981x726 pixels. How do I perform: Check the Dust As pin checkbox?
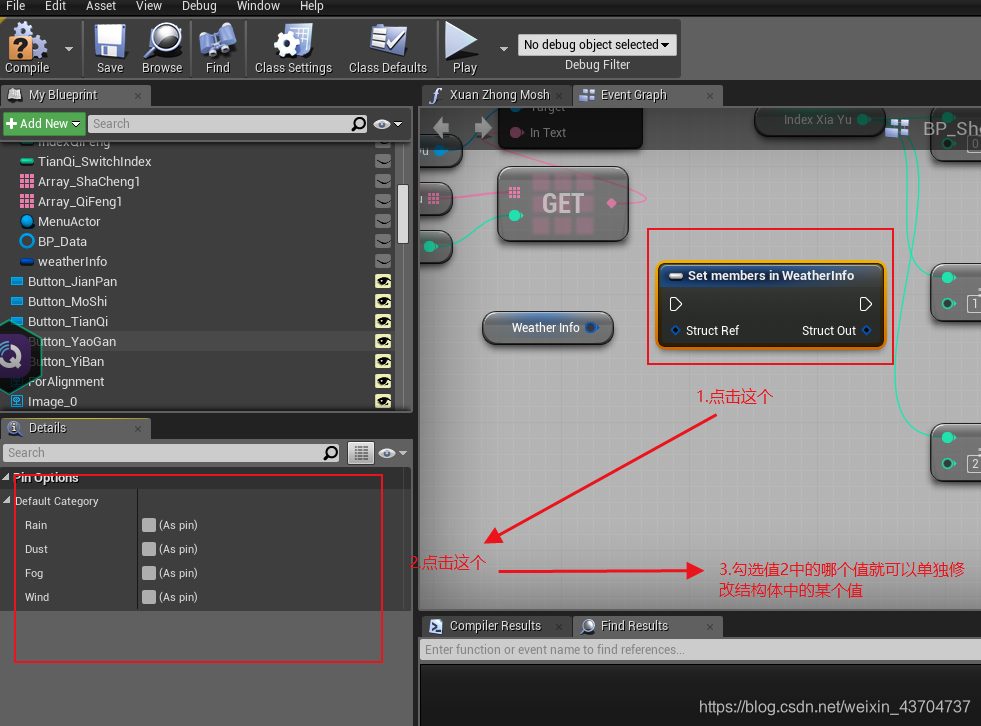point(149,549)
